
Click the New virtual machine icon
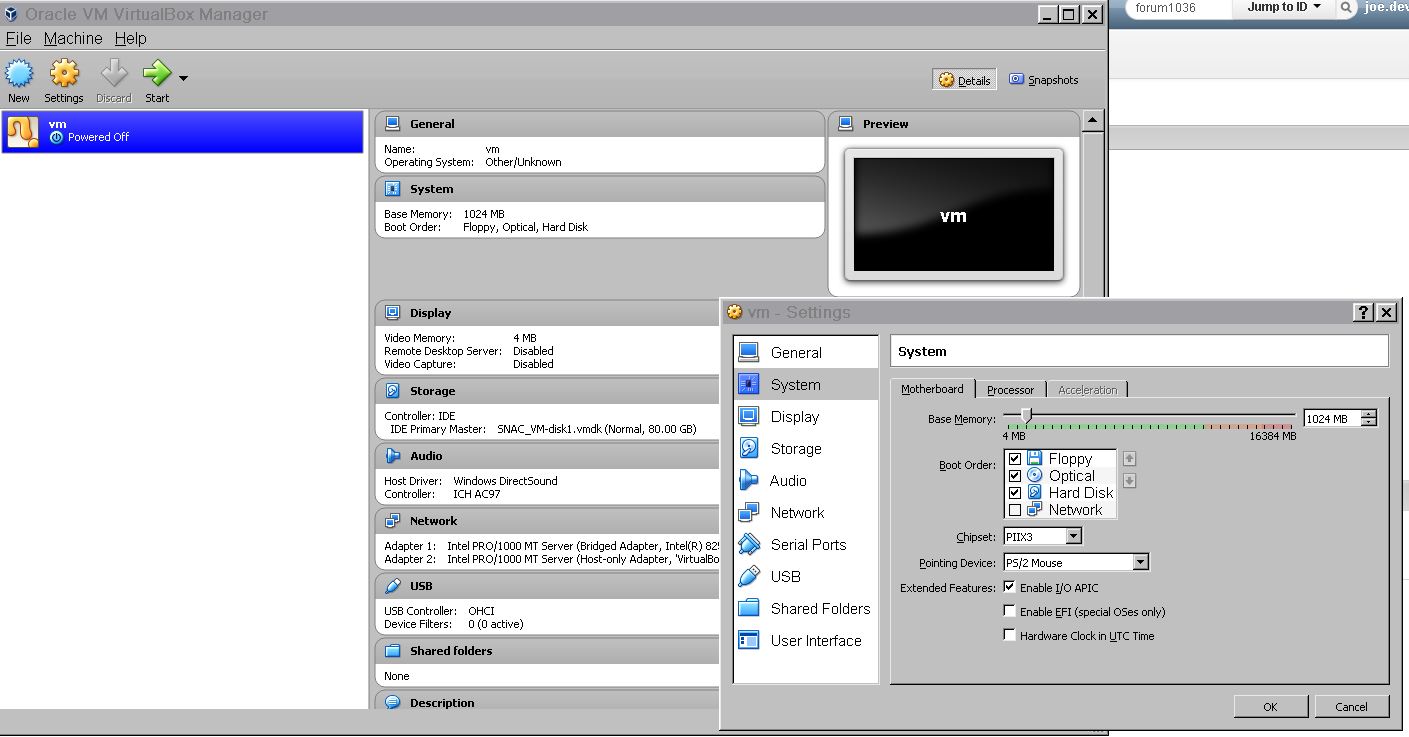click(x=19, y=75)
